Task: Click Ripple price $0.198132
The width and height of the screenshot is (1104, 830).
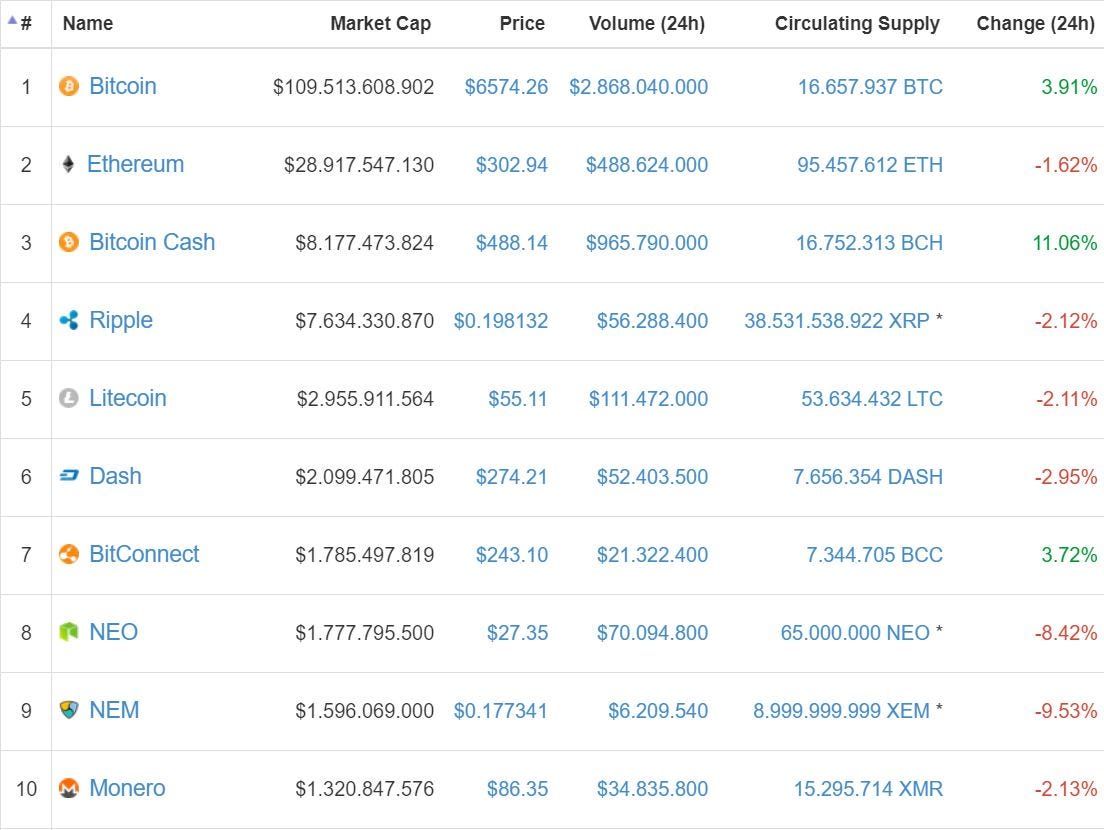Action: 501,322
